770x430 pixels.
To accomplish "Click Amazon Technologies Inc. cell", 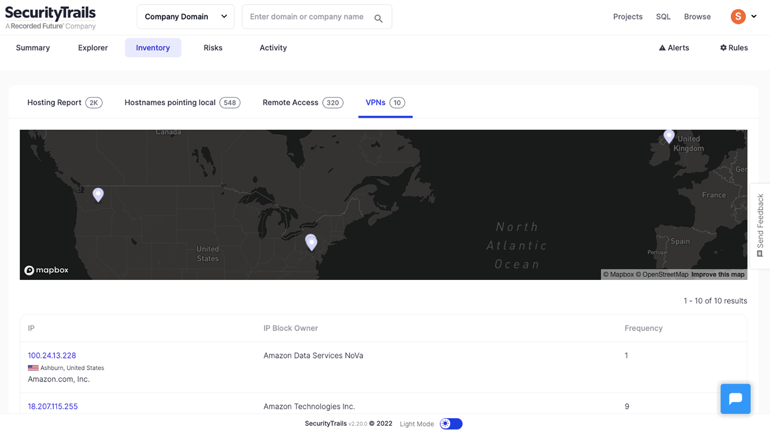I will [309, 406].
